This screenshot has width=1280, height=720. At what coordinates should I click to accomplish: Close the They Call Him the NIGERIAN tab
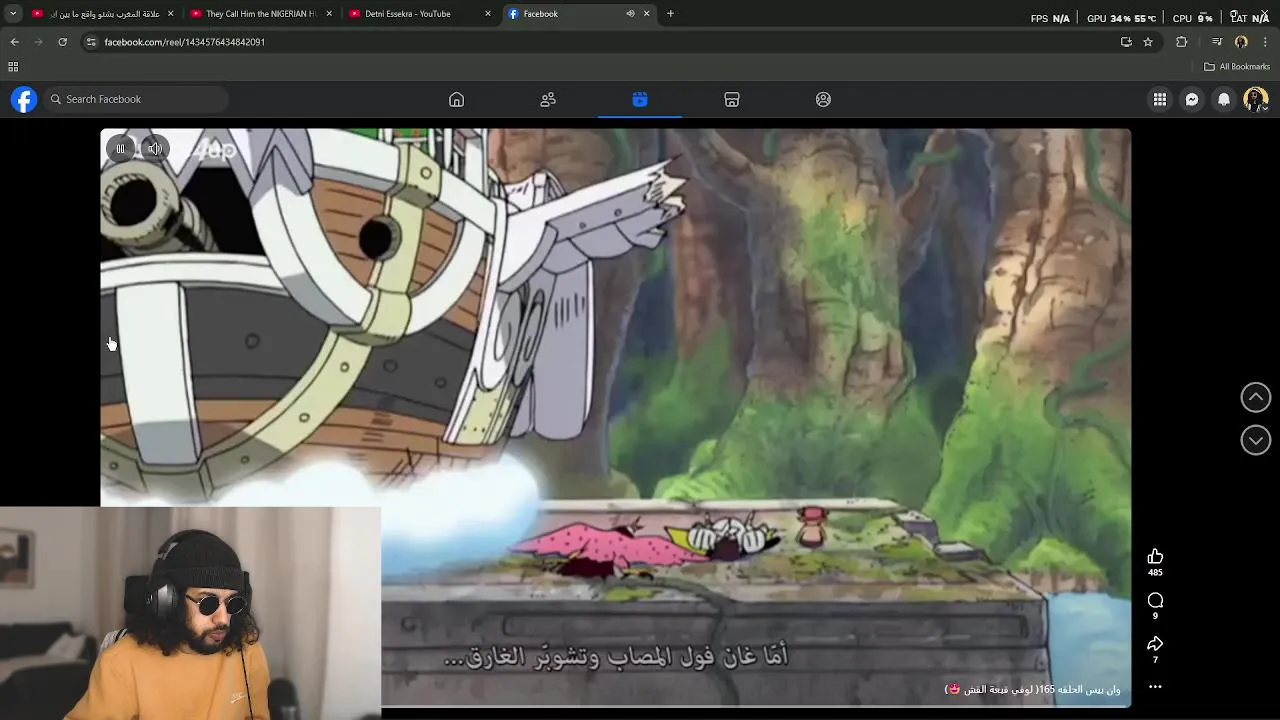[329, 14]
